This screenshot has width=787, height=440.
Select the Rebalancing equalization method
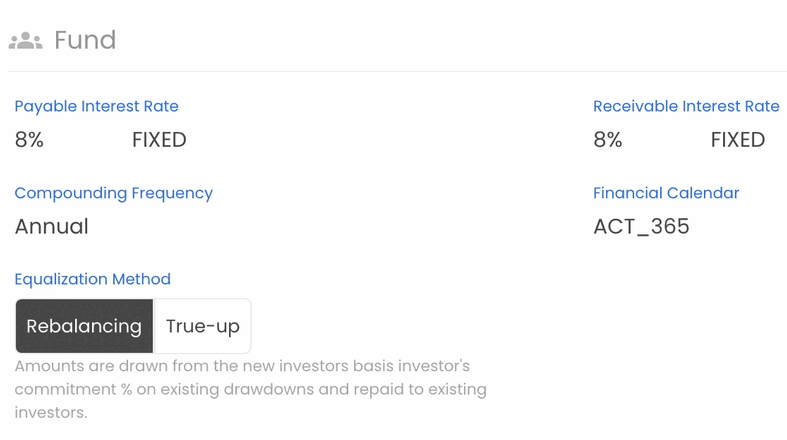[x=84, y=326]
